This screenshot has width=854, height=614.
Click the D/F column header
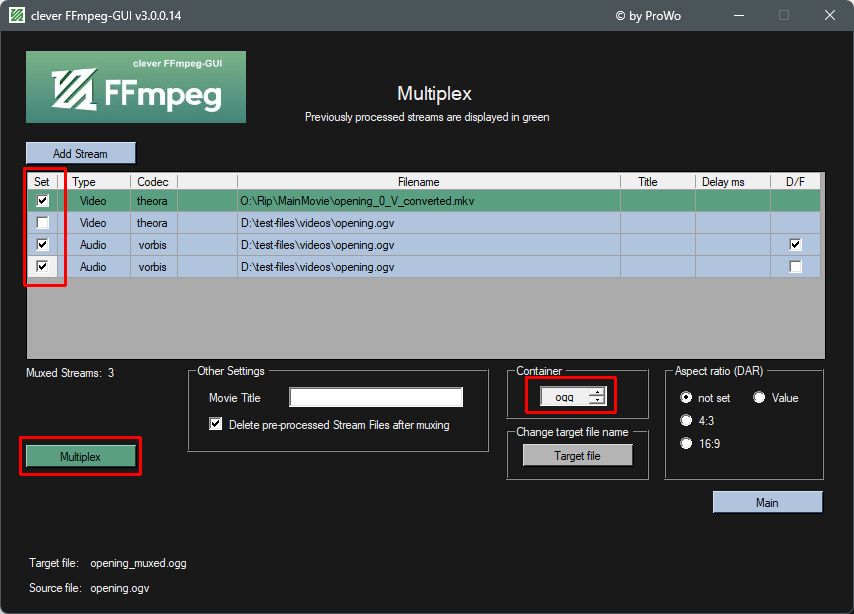(795, 181)
